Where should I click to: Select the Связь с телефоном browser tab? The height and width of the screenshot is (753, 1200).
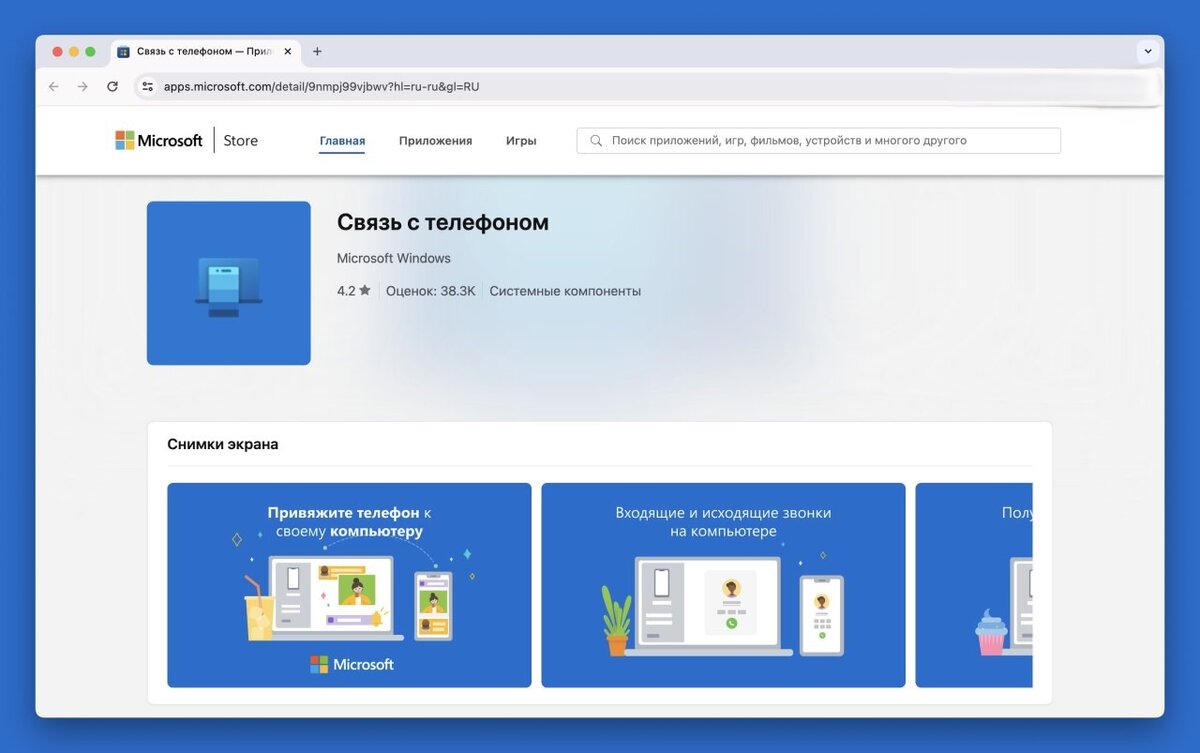(x=205, y=51)
